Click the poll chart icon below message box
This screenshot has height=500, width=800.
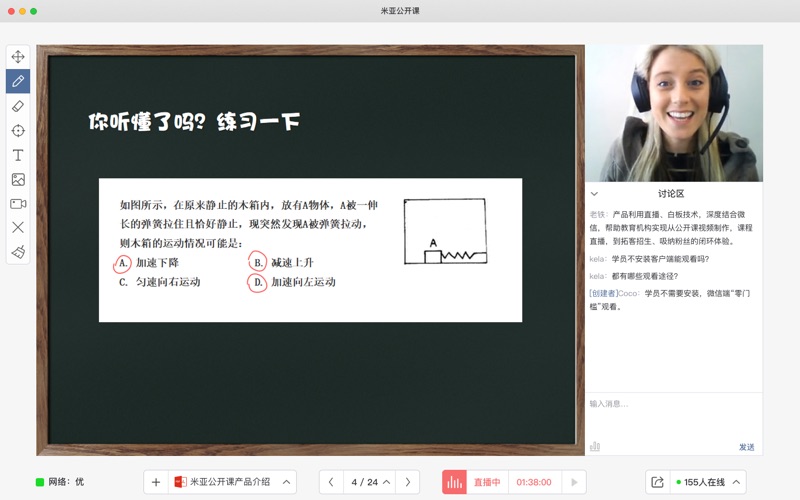click(595, 446)
